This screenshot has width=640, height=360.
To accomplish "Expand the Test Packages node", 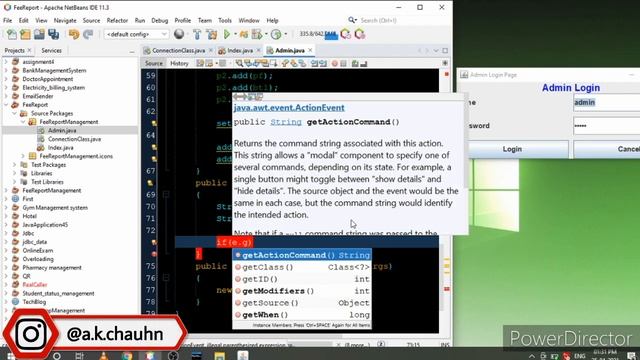I will click(x=15, y=165).
